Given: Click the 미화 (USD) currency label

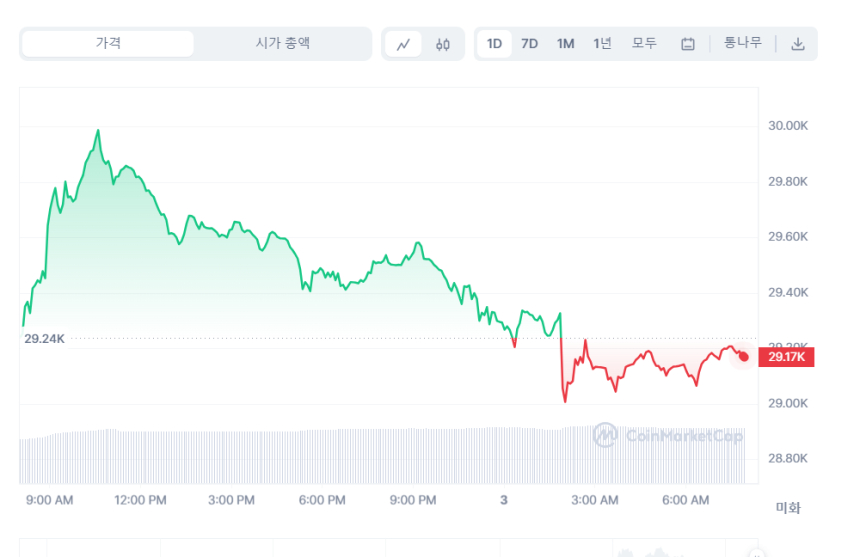Looking at the screenshot, I should coord(788,507).
